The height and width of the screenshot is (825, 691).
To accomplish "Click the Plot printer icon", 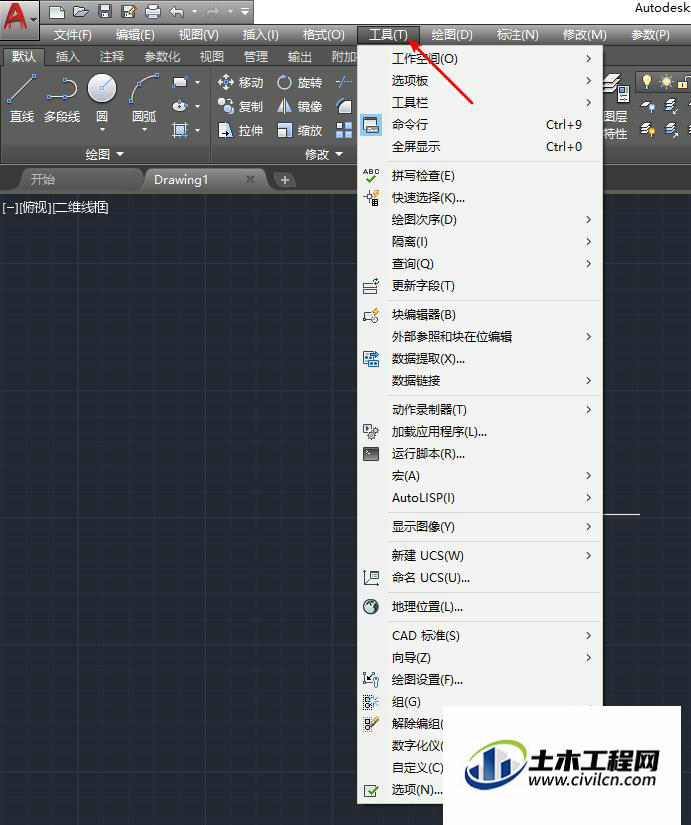I will (153, 11).
